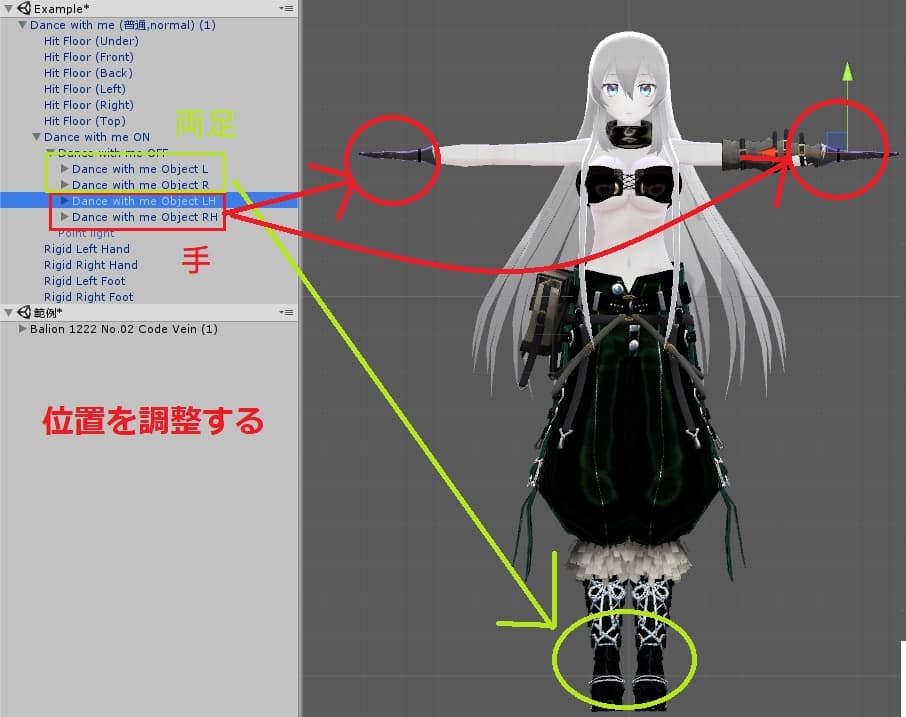The image size is (906, 717).
Task: Expand Dance with me Object RH
Action: point(64,217)
